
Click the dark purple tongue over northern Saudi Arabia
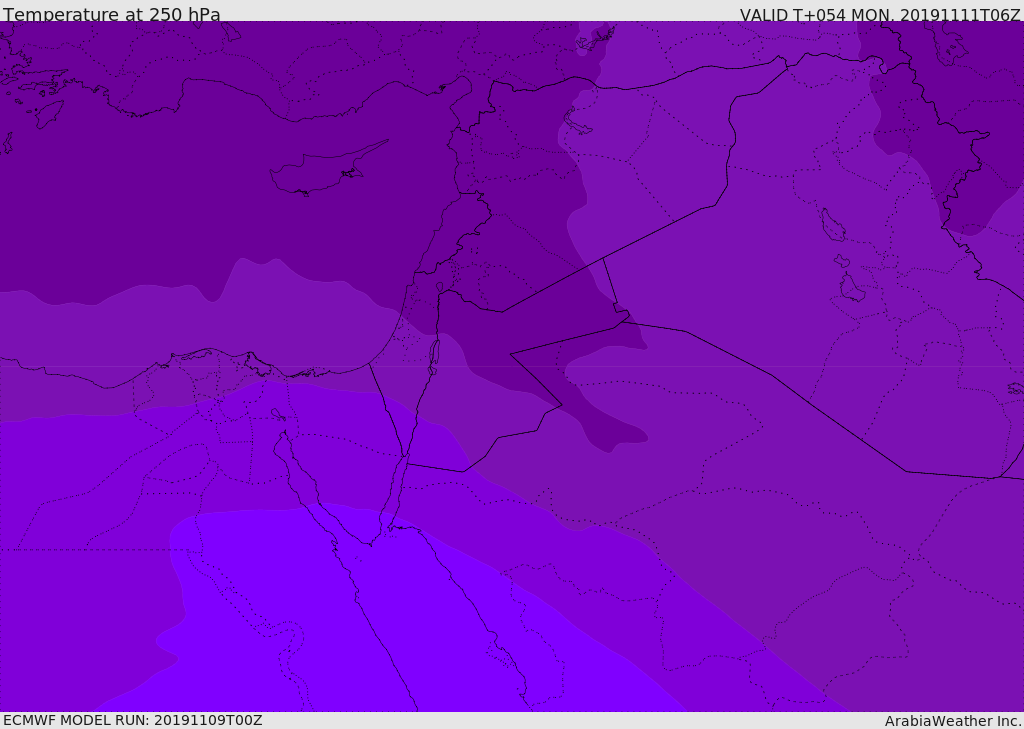point(600,420)
